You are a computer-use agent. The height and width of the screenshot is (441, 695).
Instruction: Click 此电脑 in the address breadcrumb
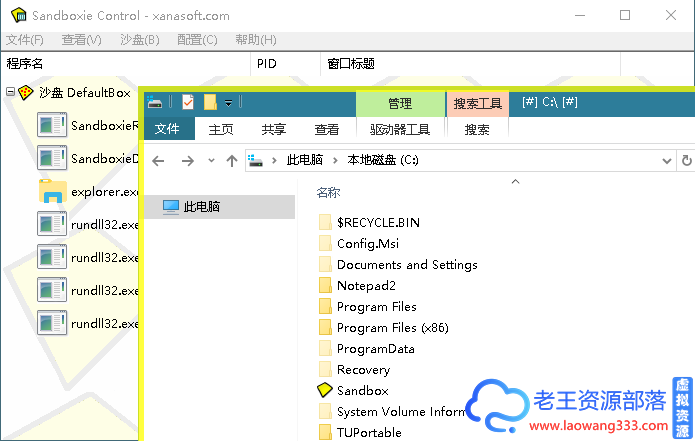tap(304, 160)
